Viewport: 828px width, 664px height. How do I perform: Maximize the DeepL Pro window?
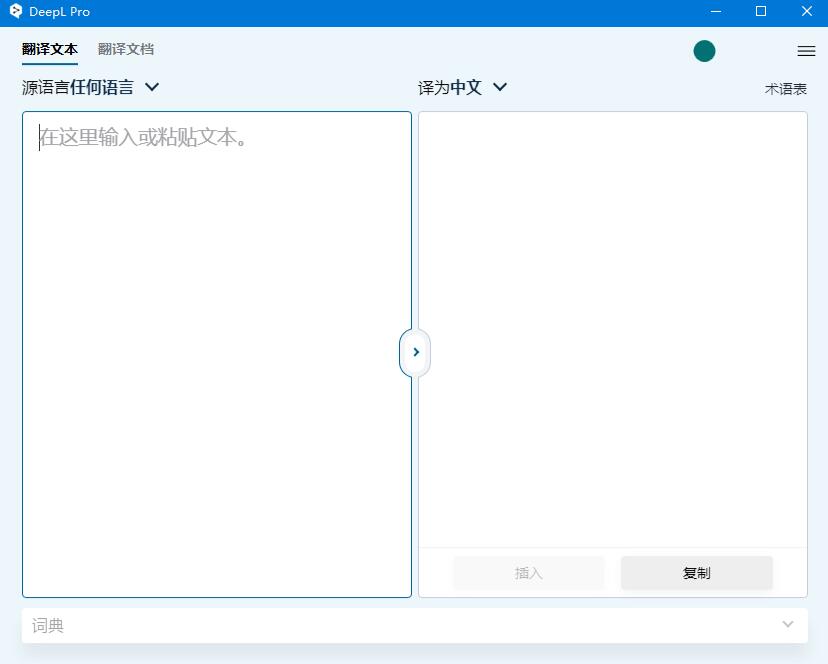tap(761, 12)
